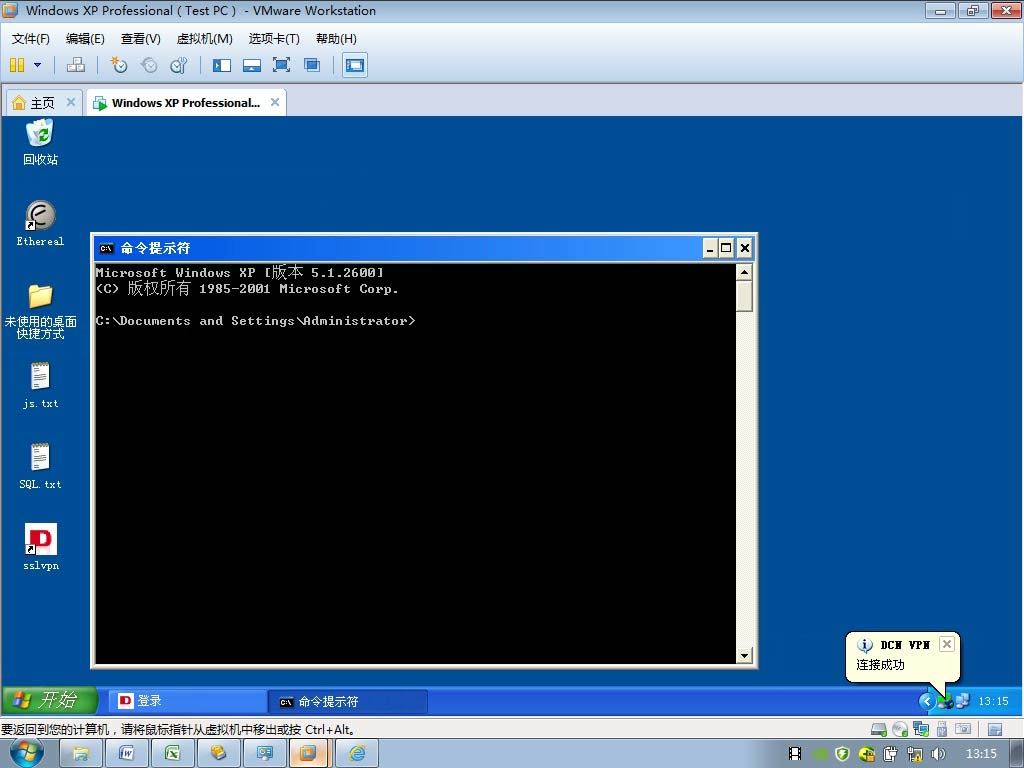The height and width of the screenshot is (768, 1024).
Task: Toggle the thumbnail bar view icon
Action: tap(251, 65)
